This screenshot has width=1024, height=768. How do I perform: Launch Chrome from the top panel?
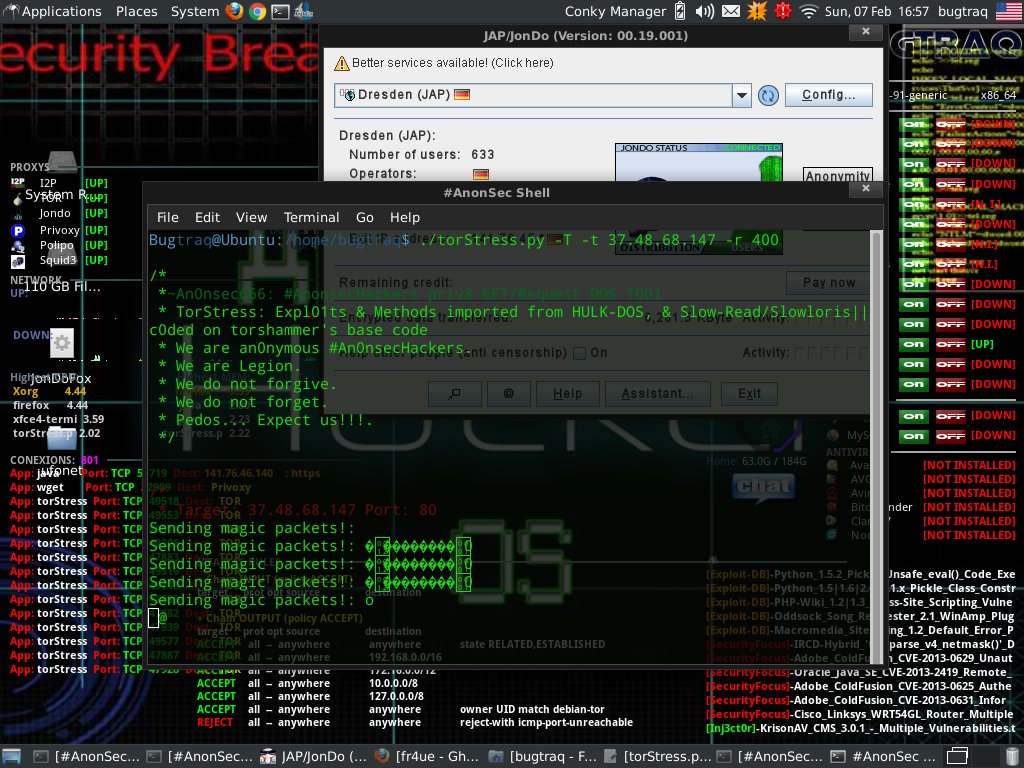tap(257, 11)
